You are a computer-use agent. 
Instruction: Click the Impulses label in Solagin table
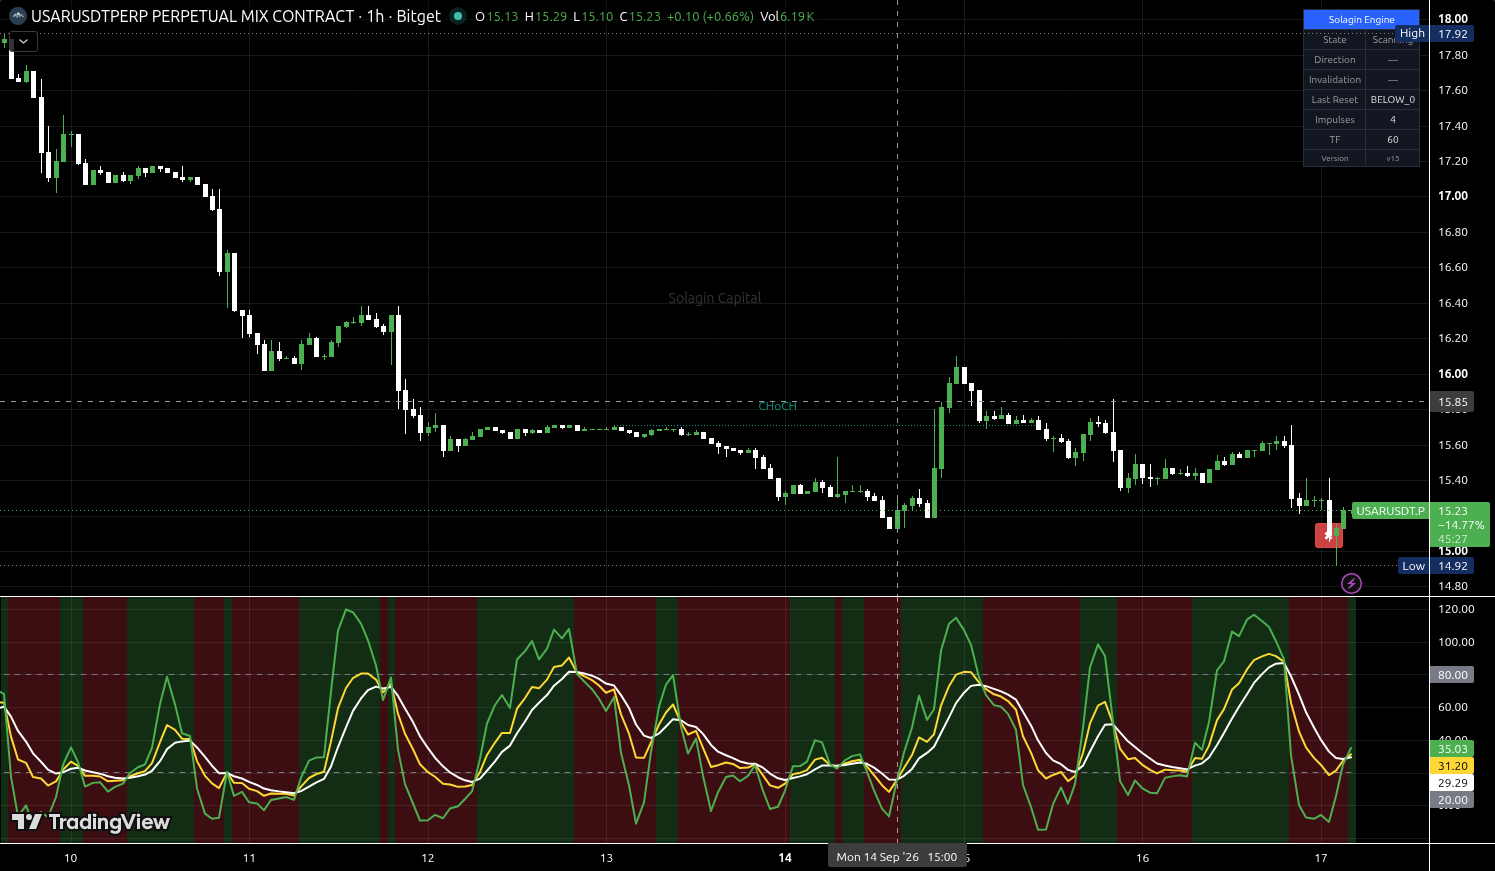[1335, 120]
